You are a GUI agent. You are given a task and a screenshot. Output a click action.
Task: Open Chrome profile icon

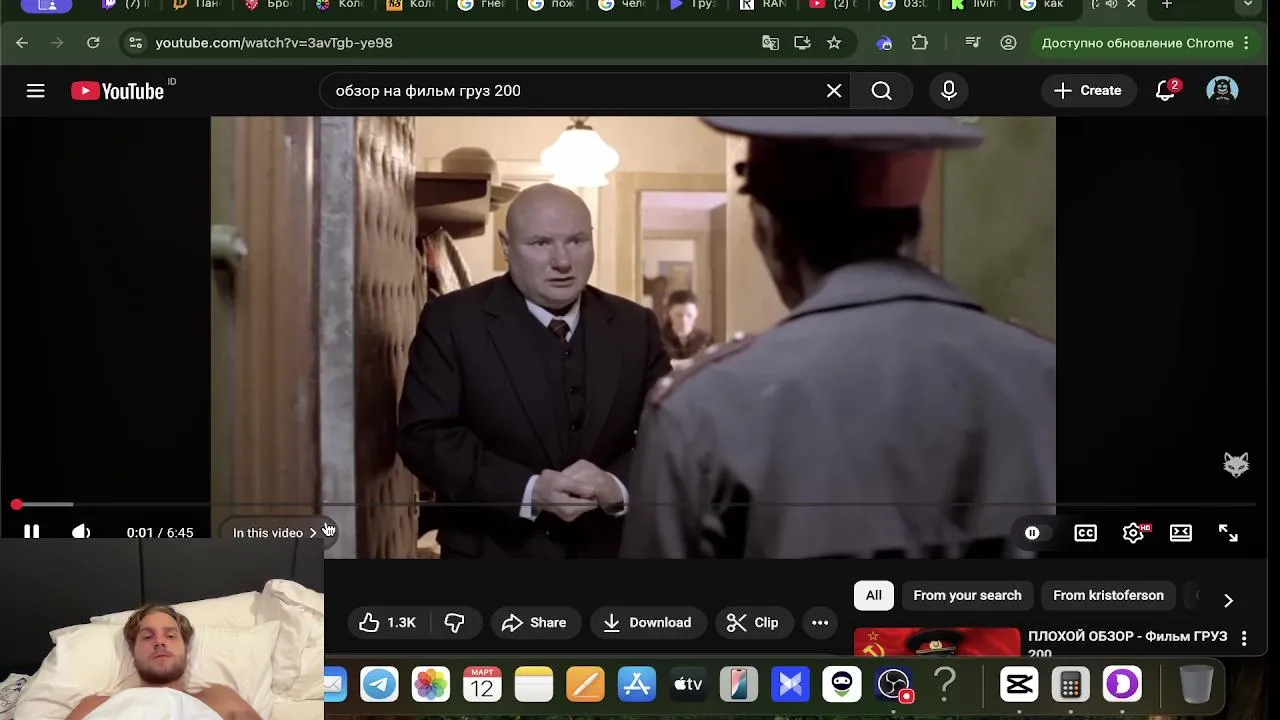(x=1008, y=43)
